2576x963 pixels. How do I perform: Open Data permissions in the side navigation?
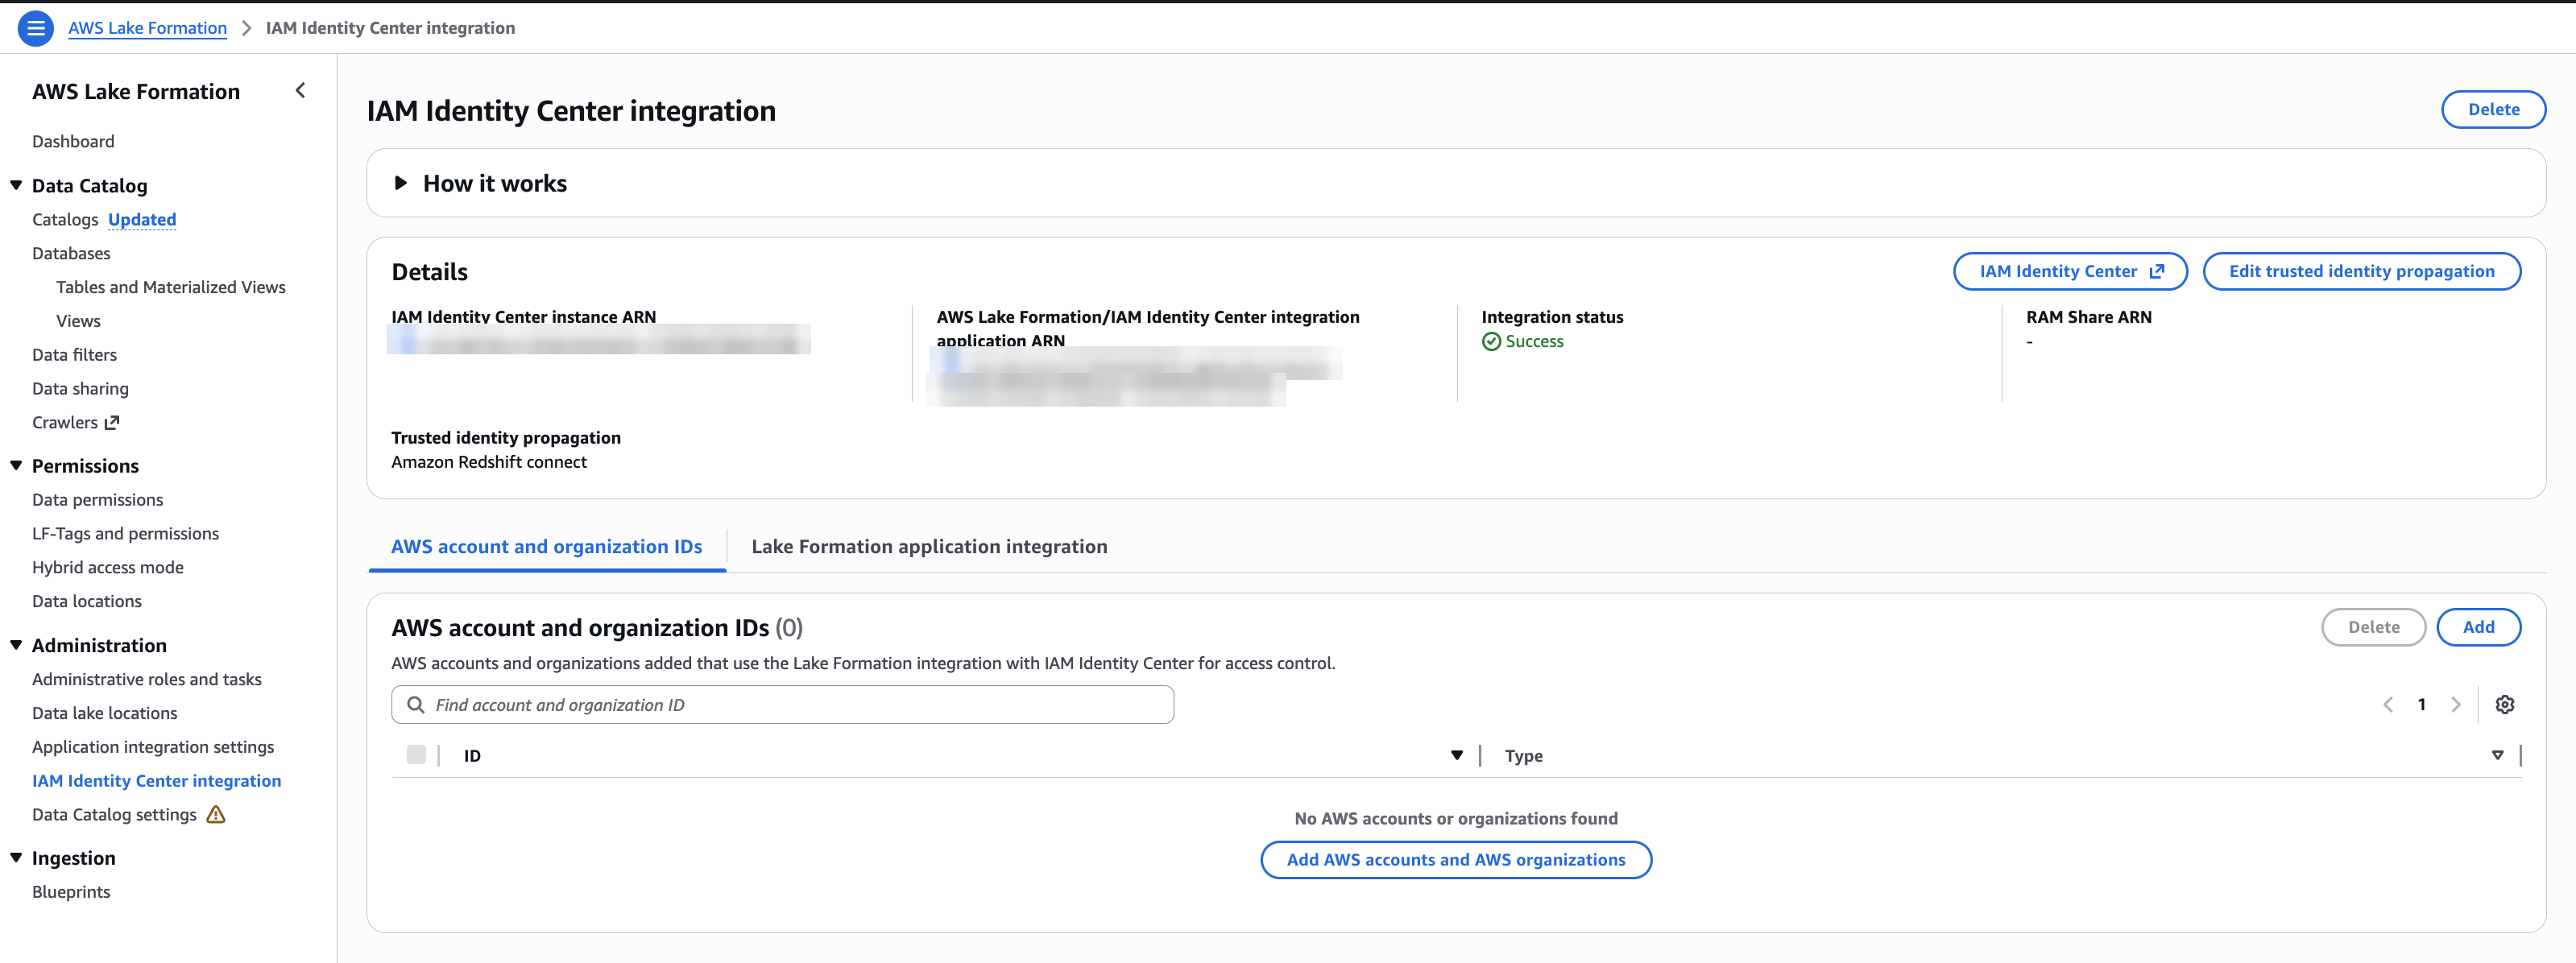tap(97, 500)
